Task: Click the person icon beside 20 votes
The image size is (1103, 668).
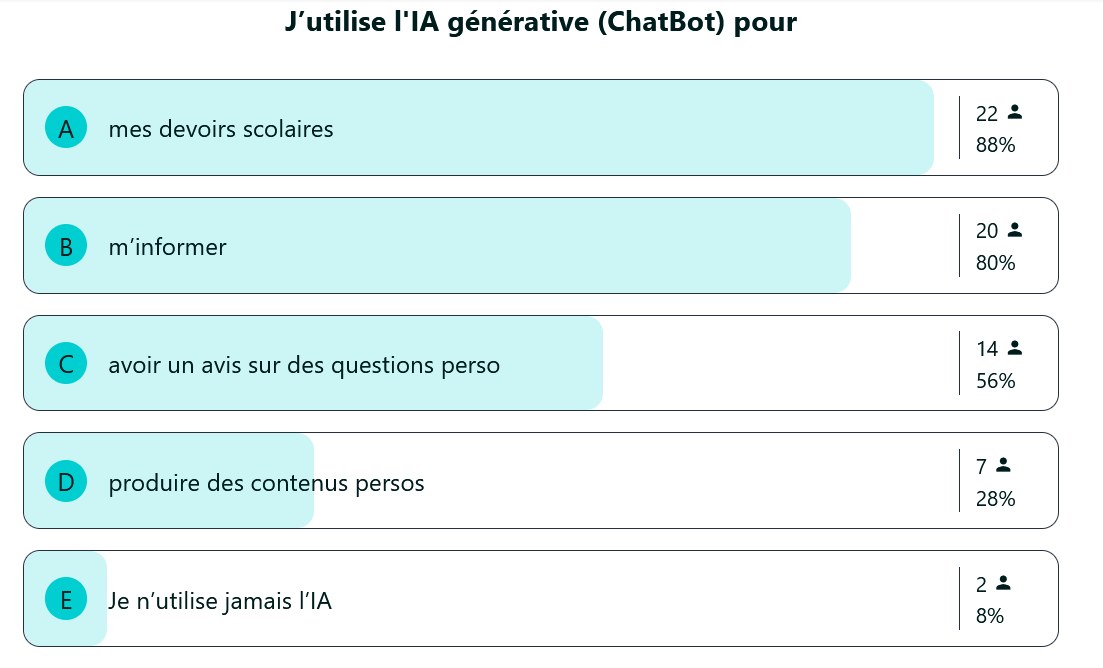Action: 1014,230
